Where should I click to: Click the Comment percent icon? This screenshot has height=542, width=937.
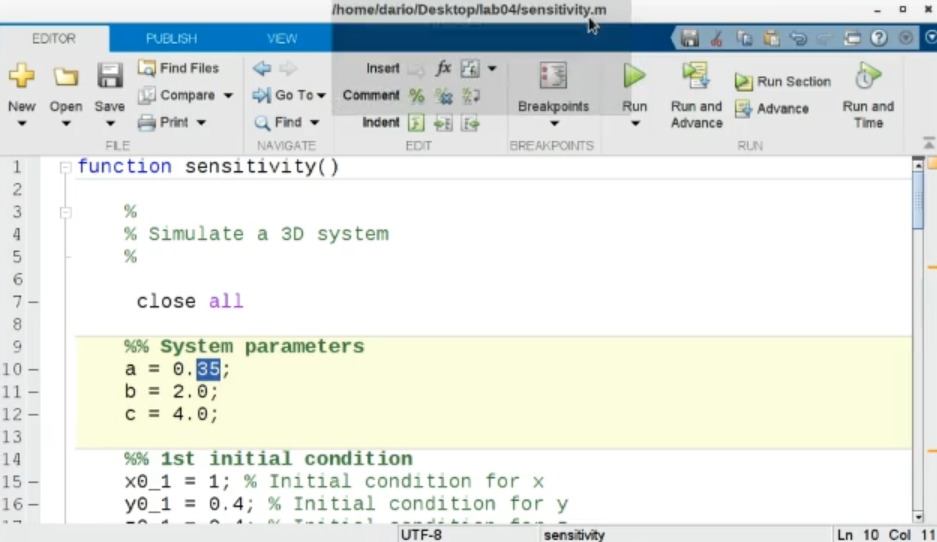416,96
